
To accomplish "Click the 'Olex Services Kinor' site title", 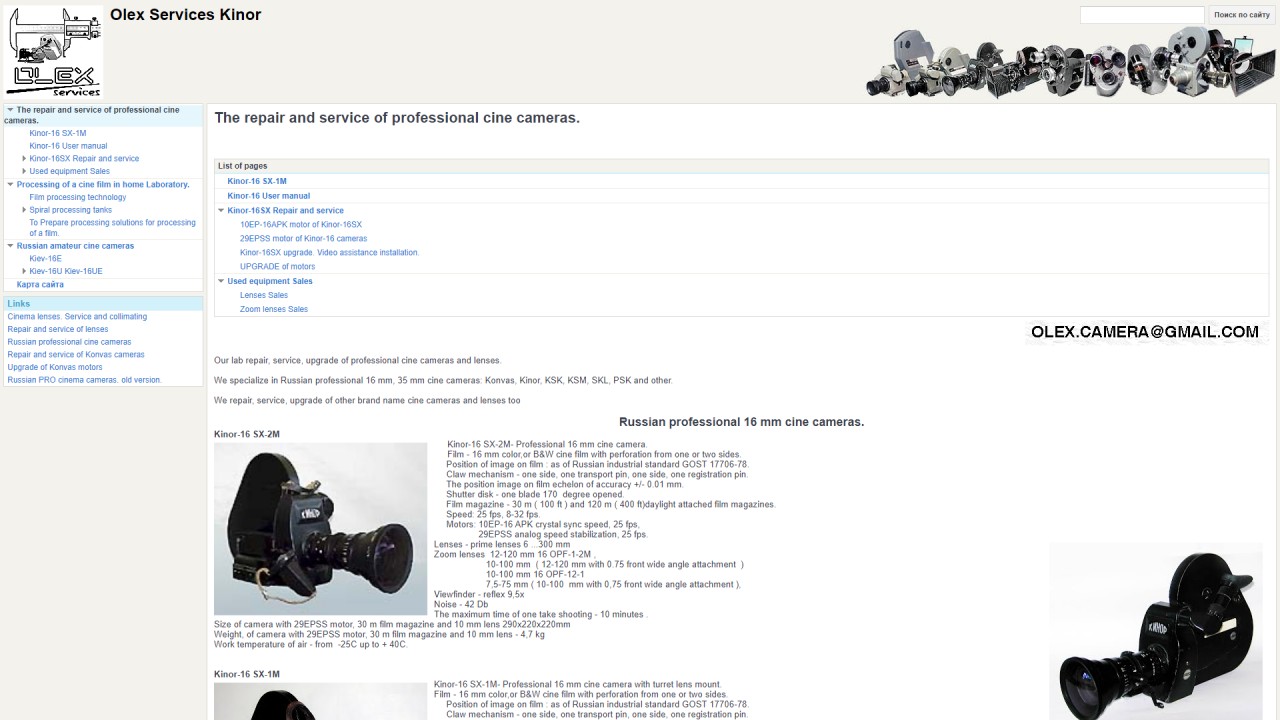I will [x=185, y=15].
